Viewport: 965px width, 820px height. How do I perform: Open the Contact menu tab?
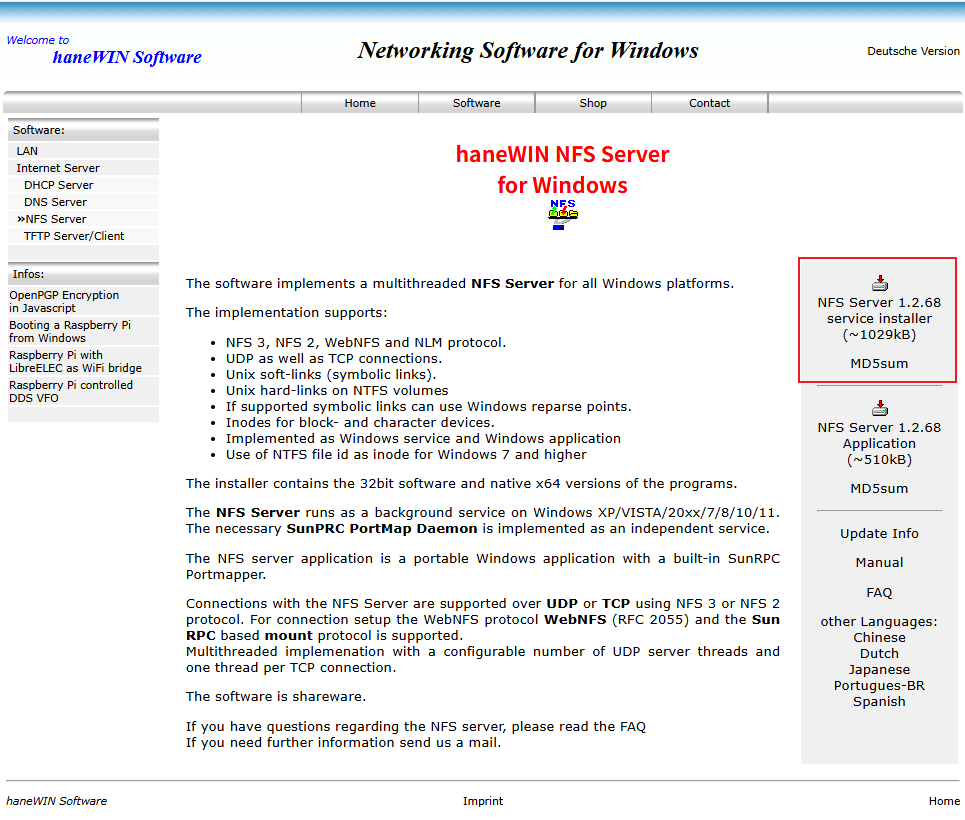(709, 103)
